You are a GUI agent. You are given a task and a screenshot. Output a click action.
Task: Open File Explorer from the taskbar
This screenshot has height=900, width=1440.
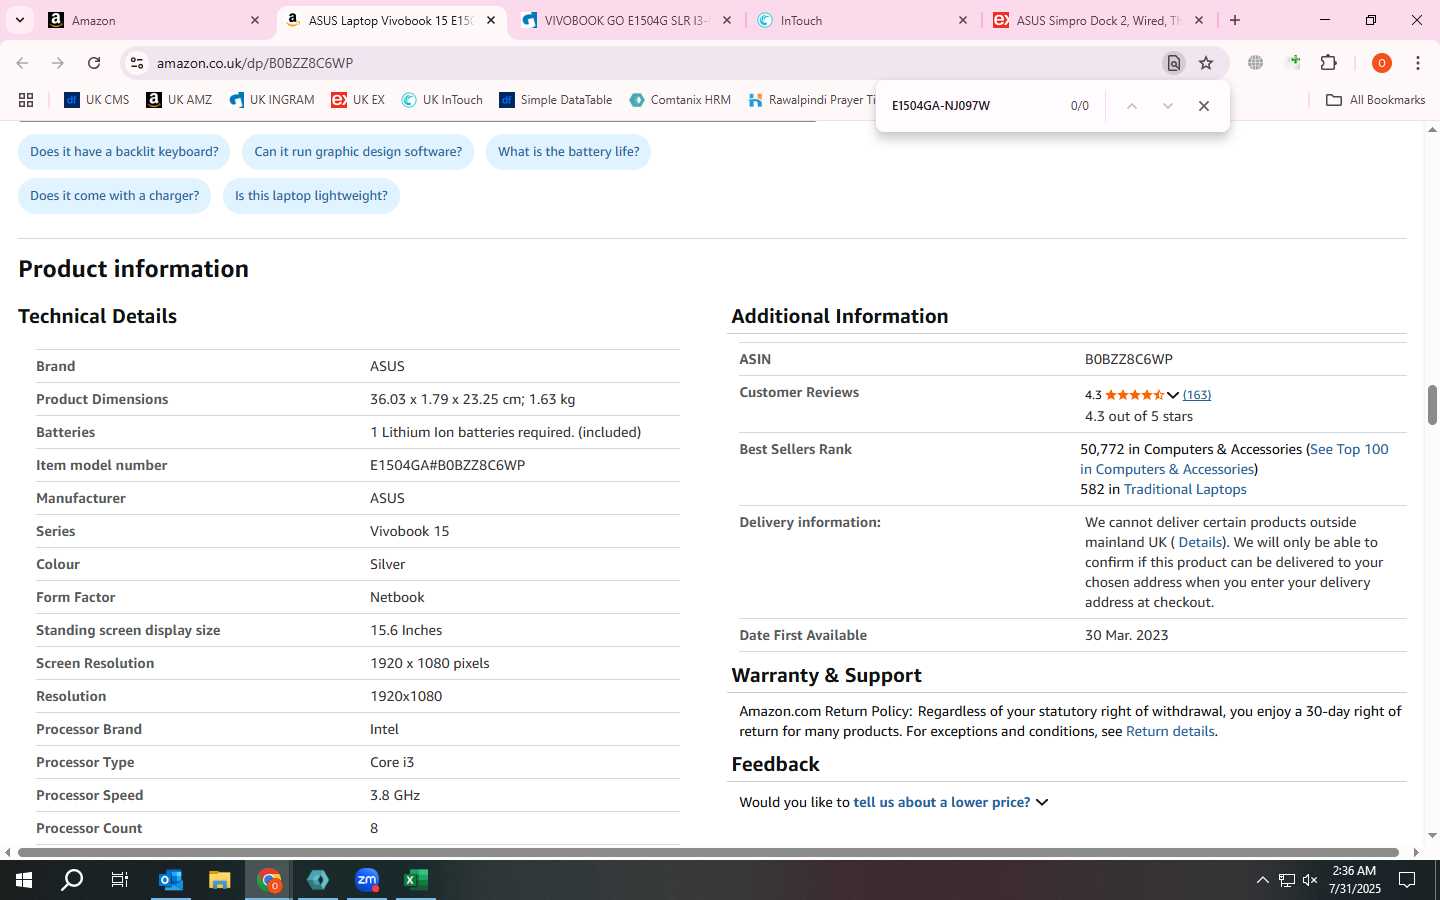220,880
